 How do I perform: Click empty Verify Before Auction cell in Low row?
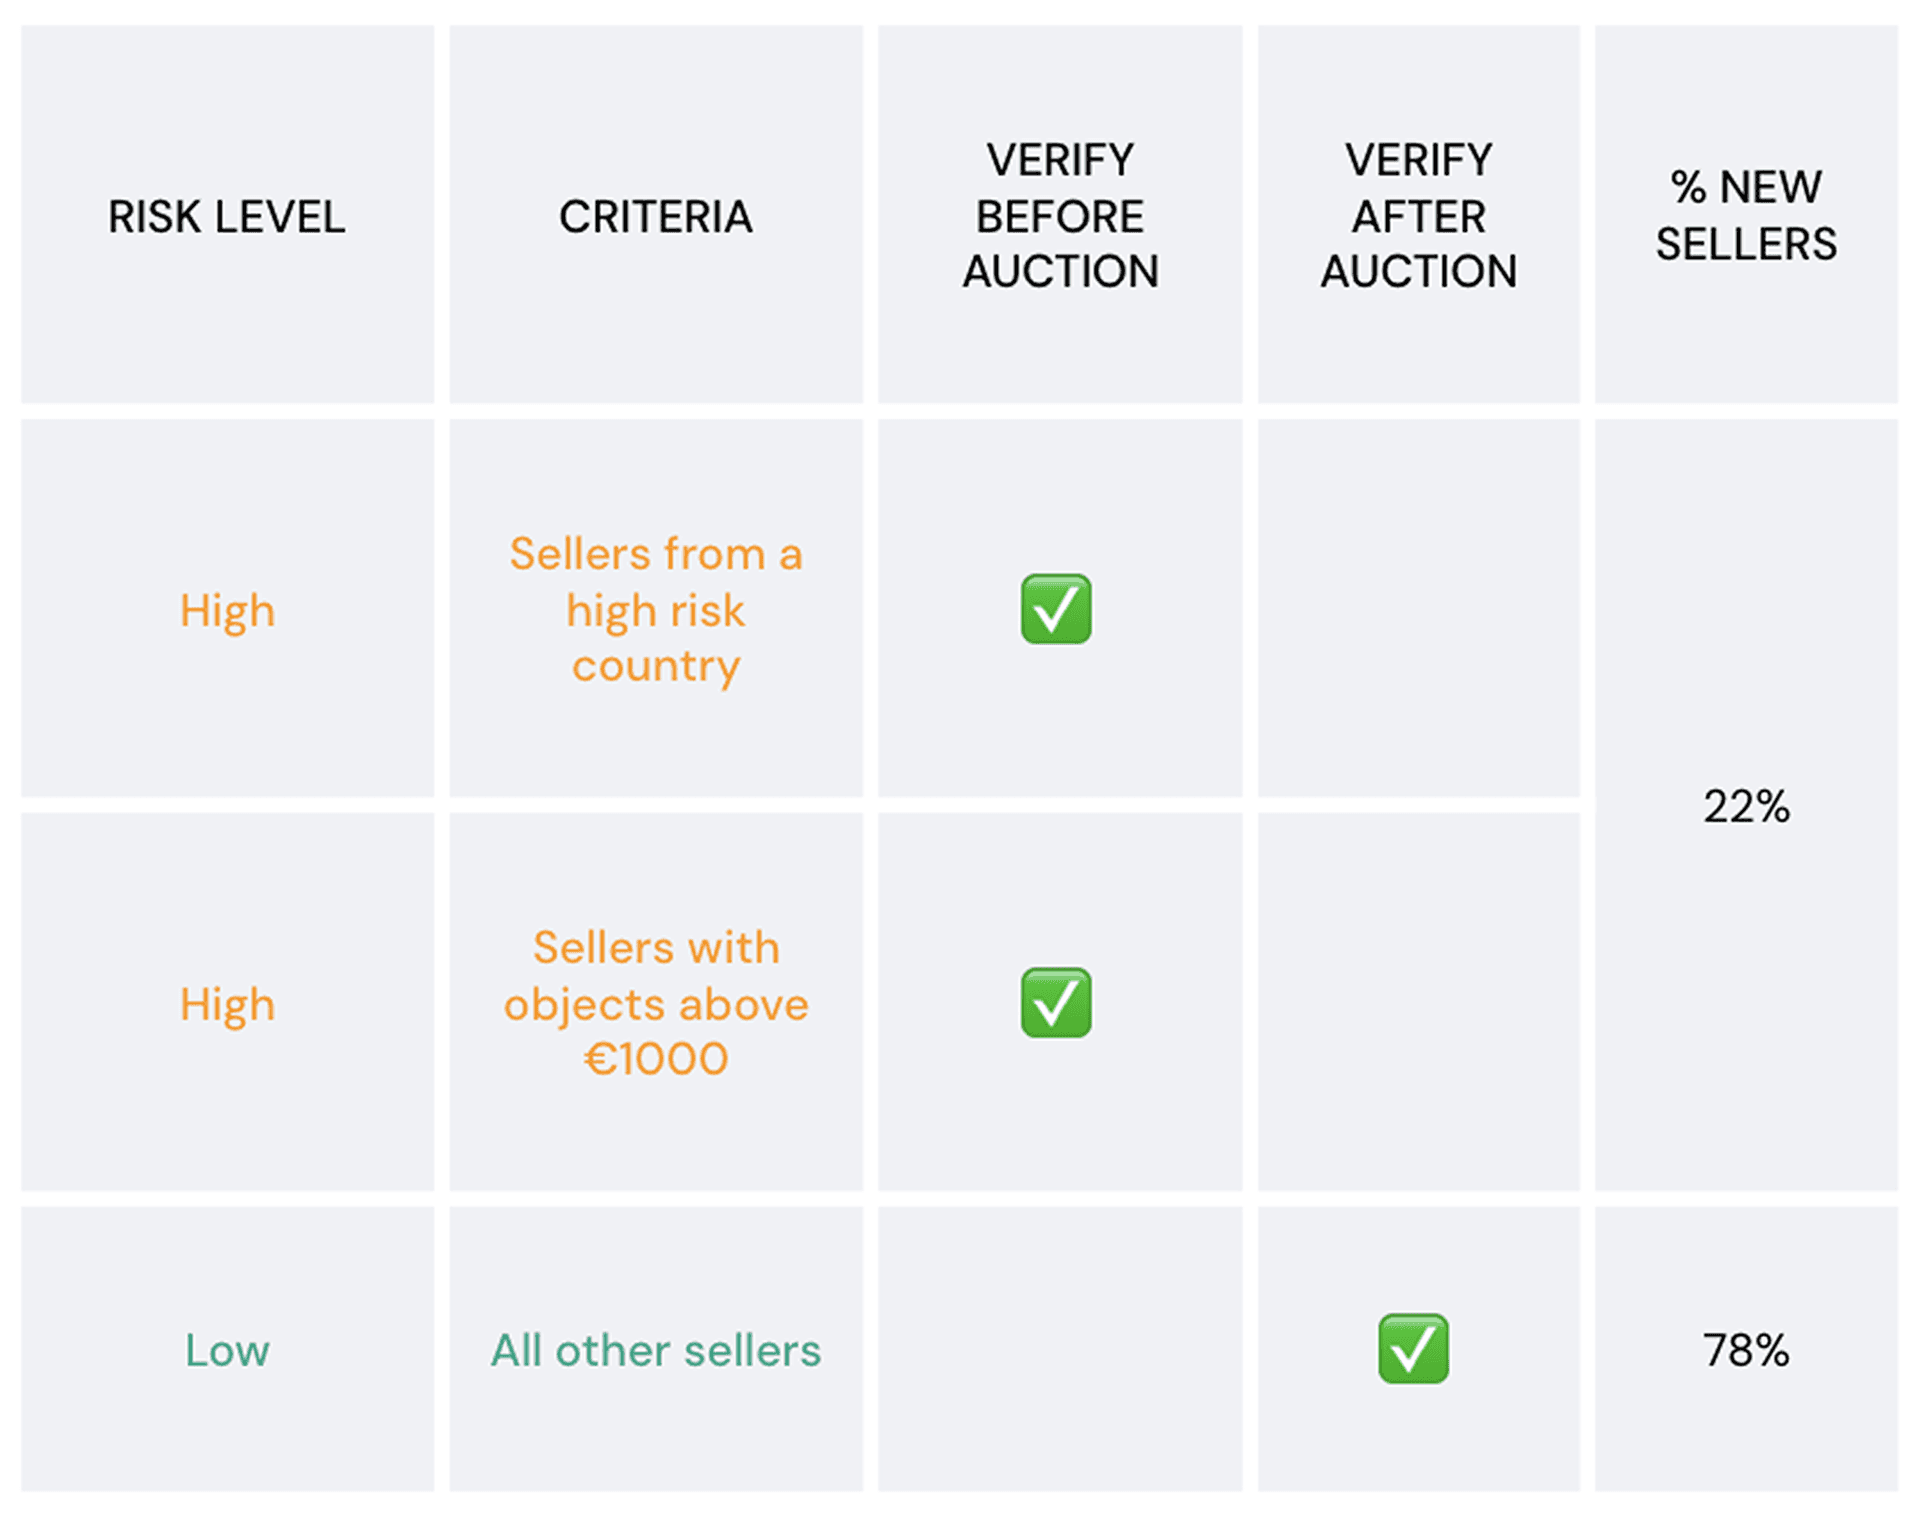point(1060,1349)
